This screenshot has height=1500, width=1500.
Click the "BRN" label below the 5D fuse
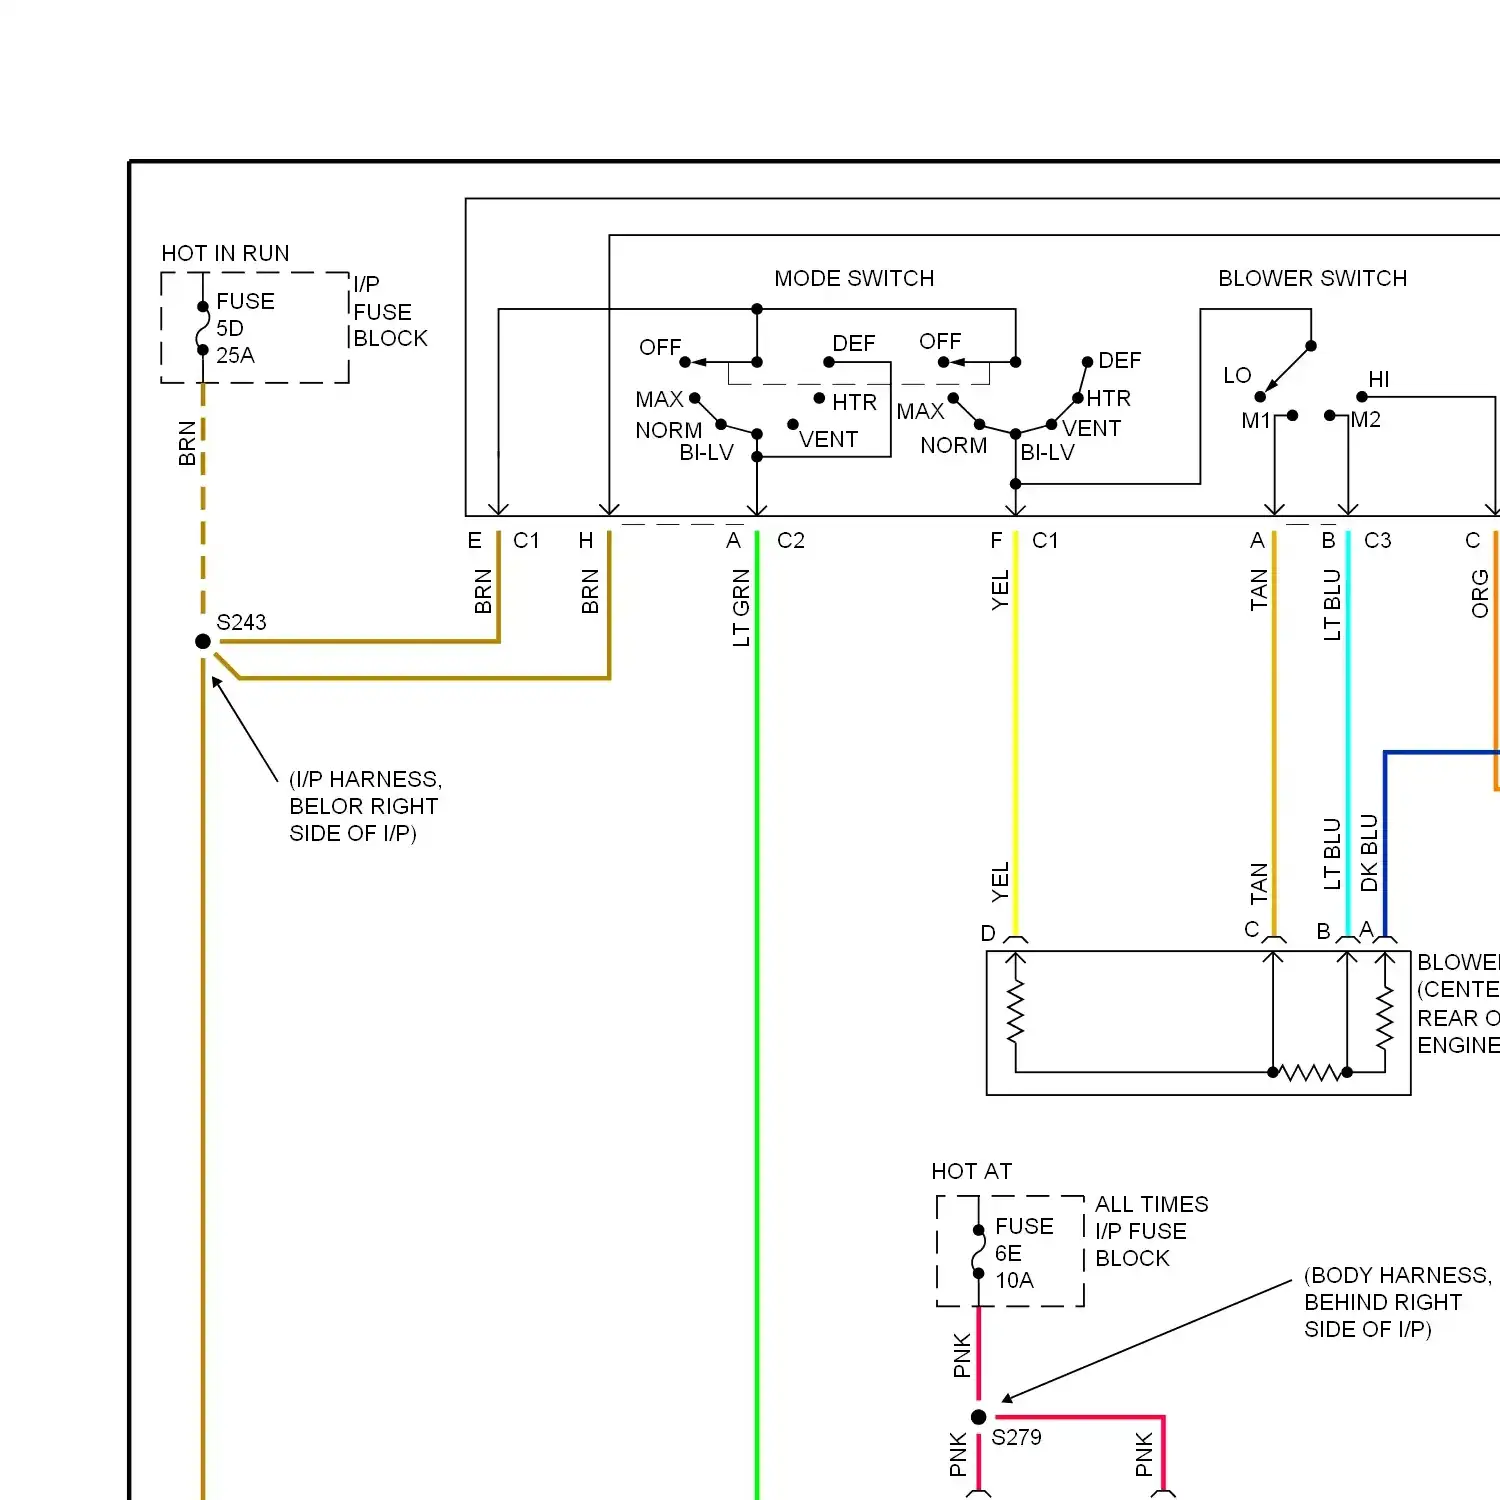187,444
